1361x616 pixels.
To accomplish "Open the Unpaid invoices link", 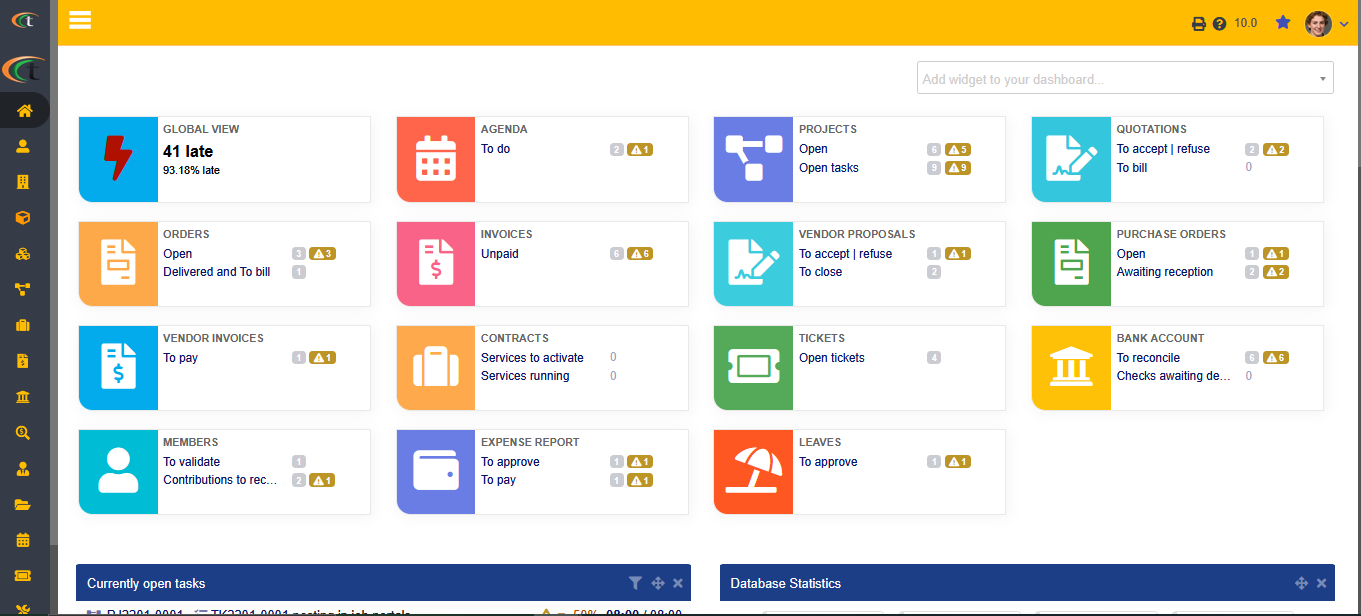I will click(499, 254).
